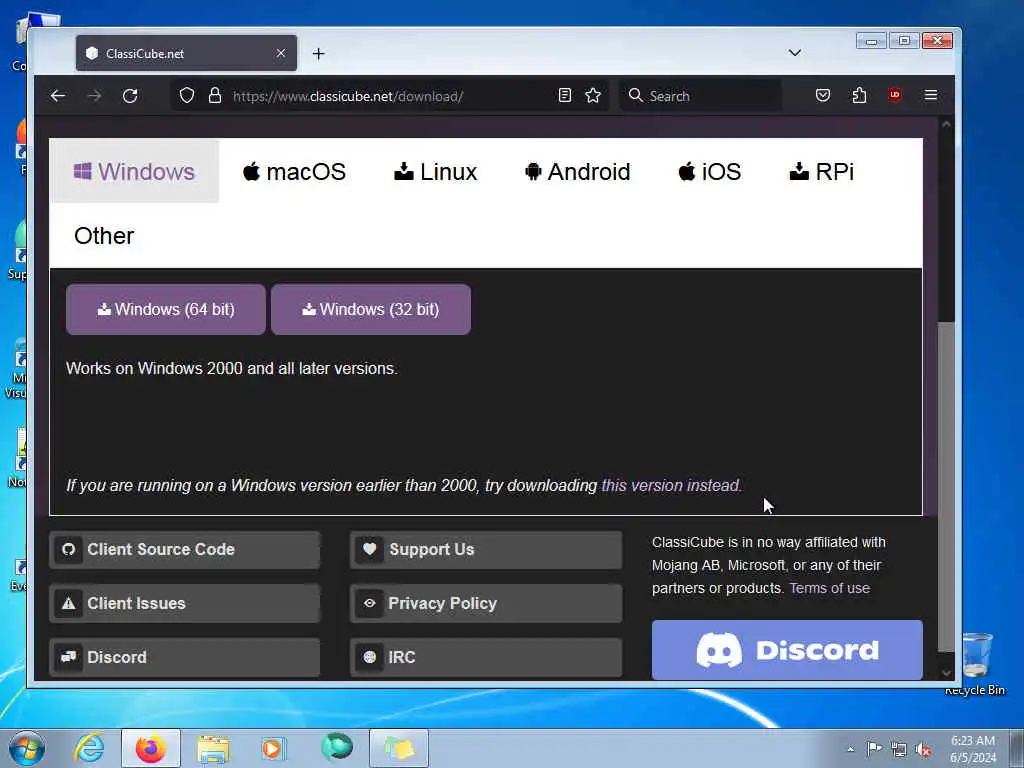The image size is (1024, 768).
Task: Switch to the iOS platform tab
Action: [709, 172]
